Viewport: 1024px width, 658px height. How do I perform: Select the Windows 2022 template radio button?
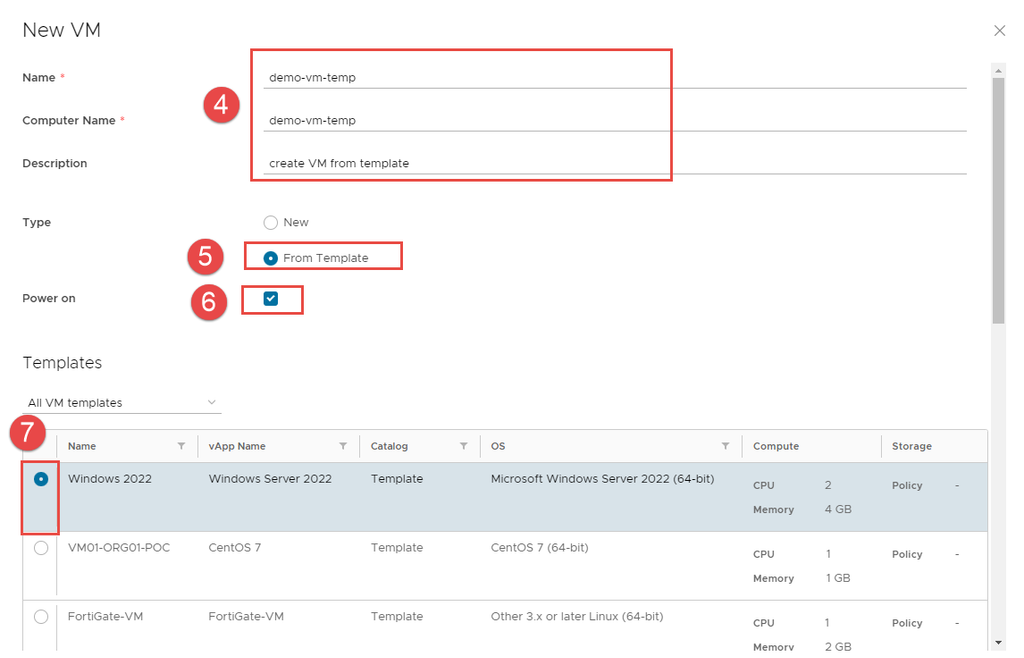point(41,479)
